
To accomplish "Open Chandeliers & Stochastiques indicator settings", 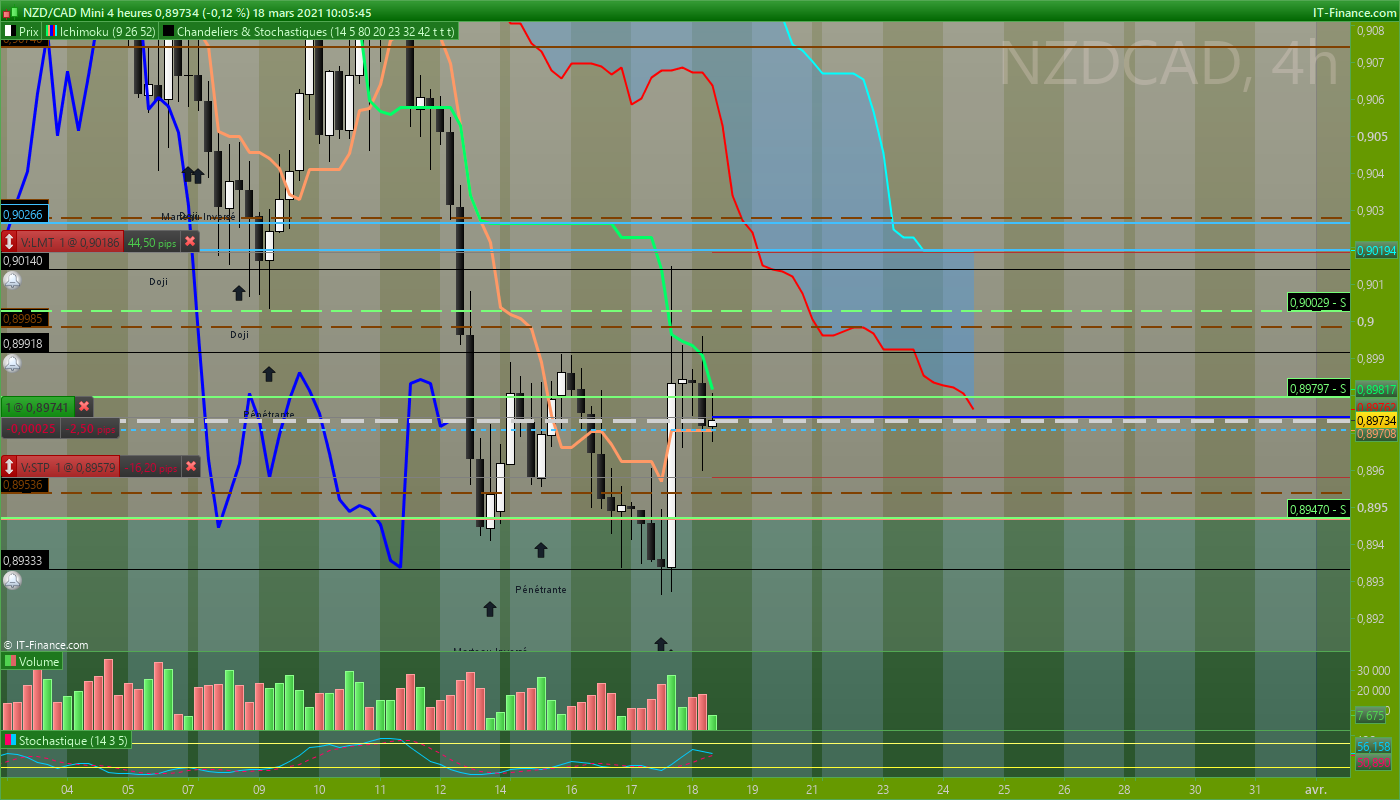I will point(315,31).
